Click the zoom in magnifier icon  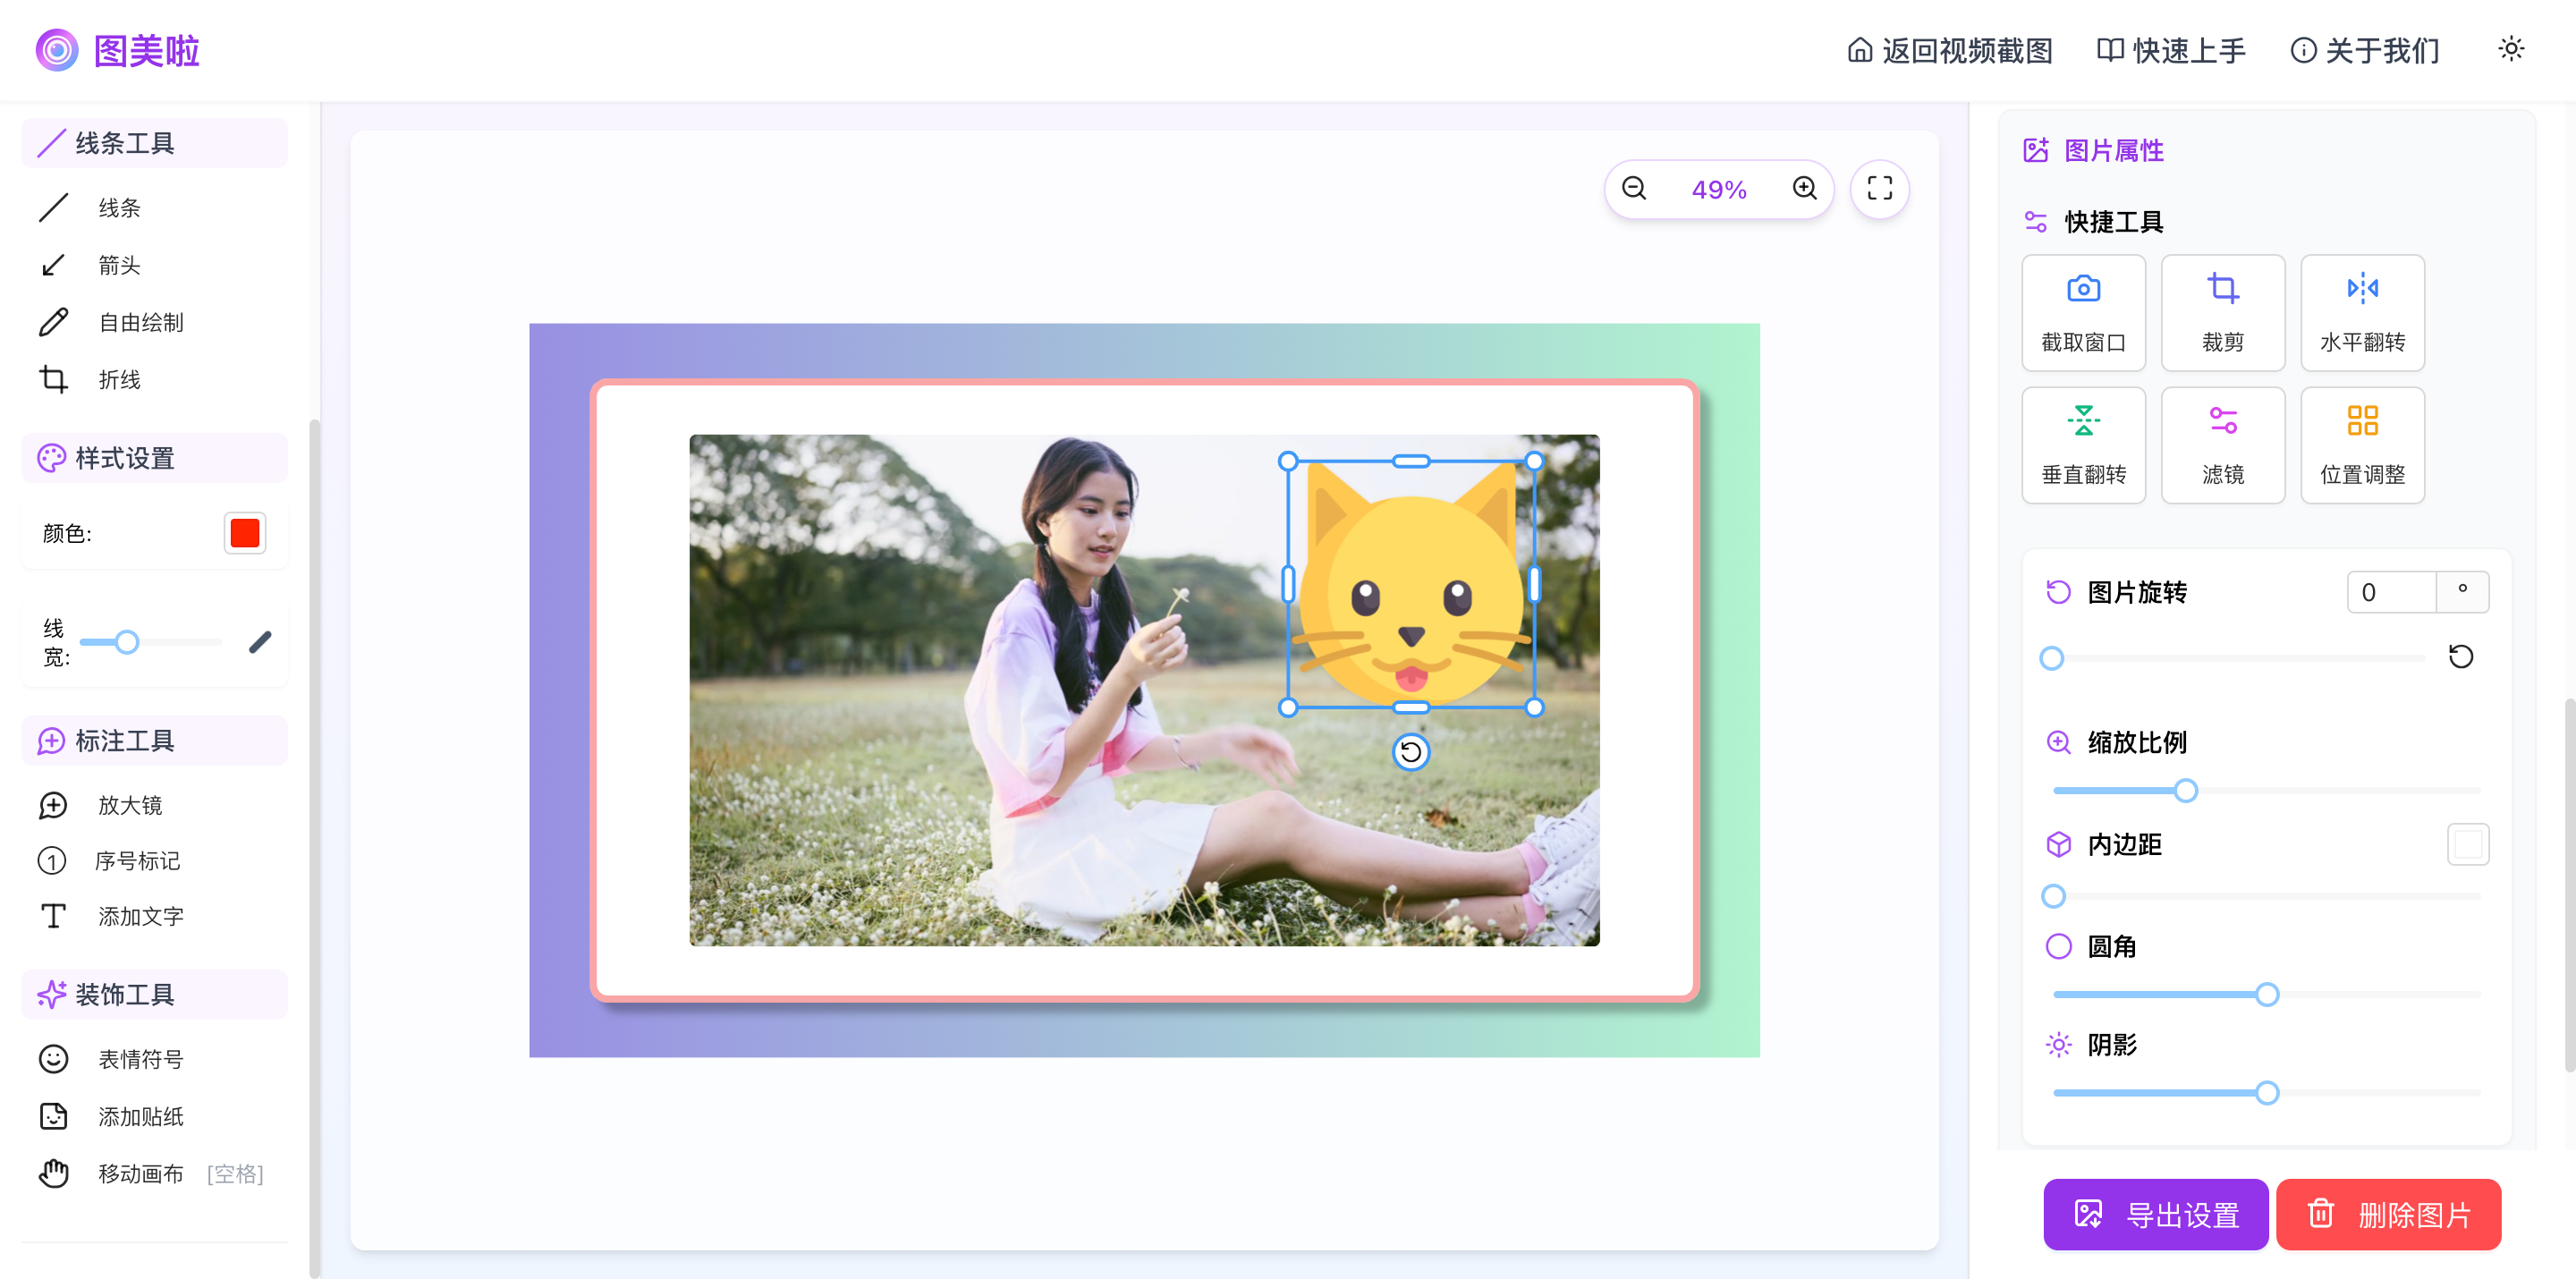[x=1804, y=188]
